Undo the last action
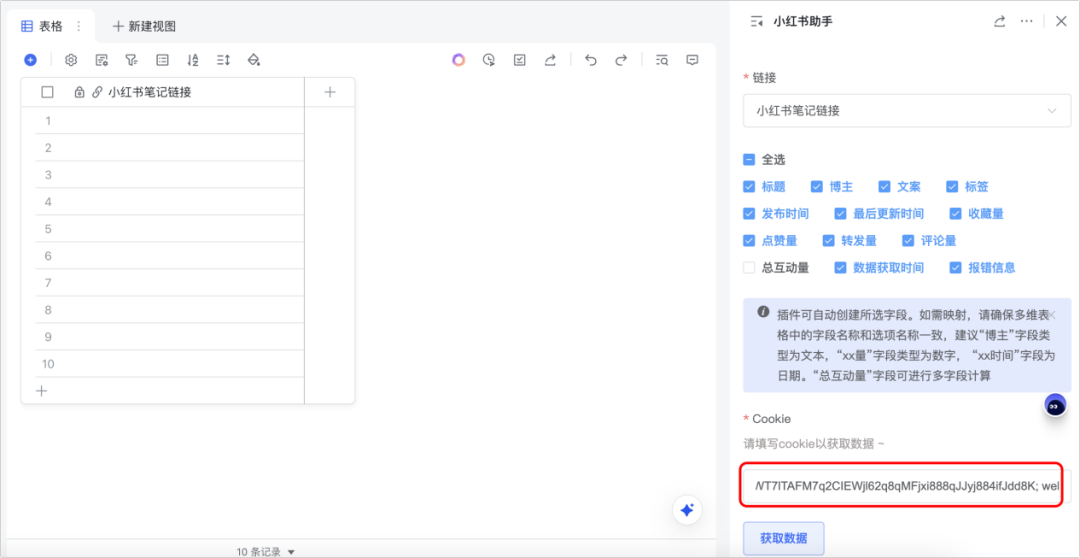 pos(590,60)
